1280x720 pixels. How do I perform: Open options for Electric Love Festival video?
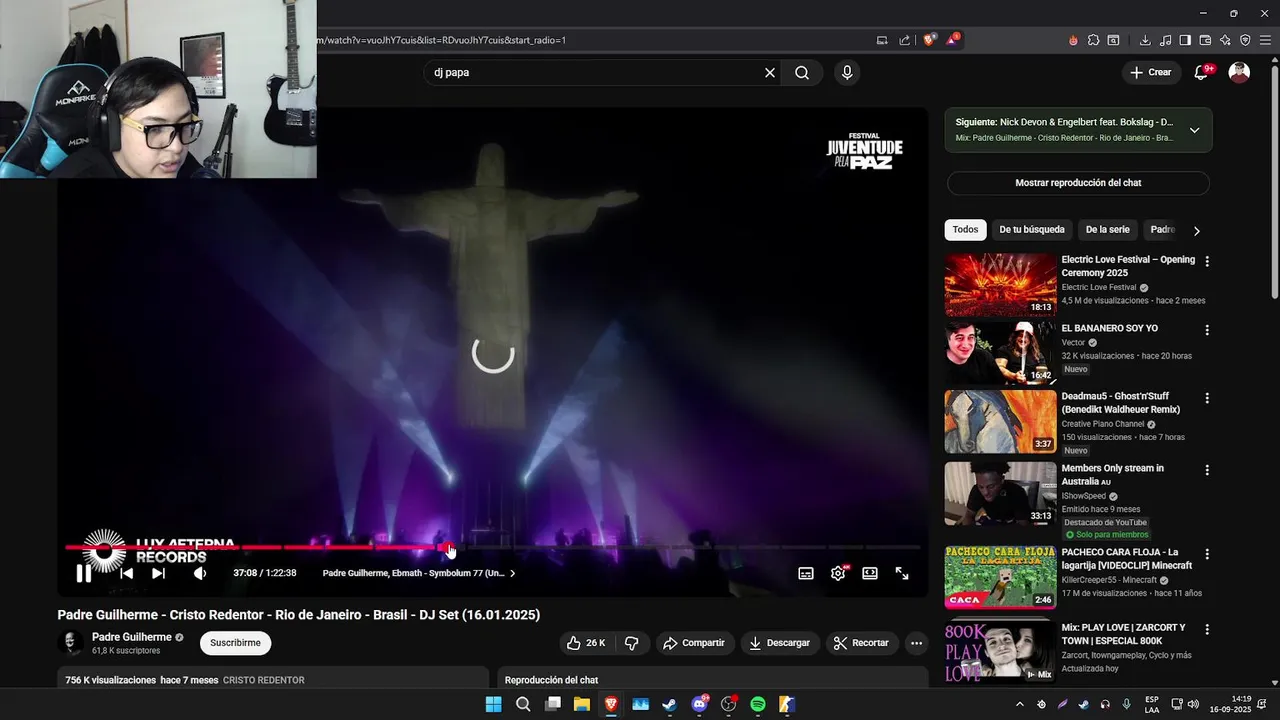[1207, 261]
